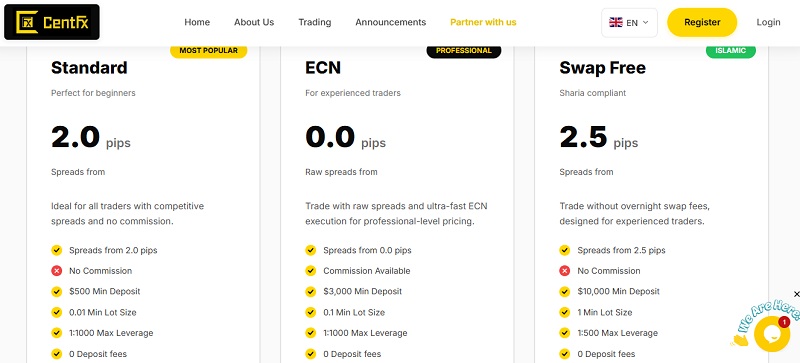Open the About Us menu
800x363 pixels.
pos(254,22)
